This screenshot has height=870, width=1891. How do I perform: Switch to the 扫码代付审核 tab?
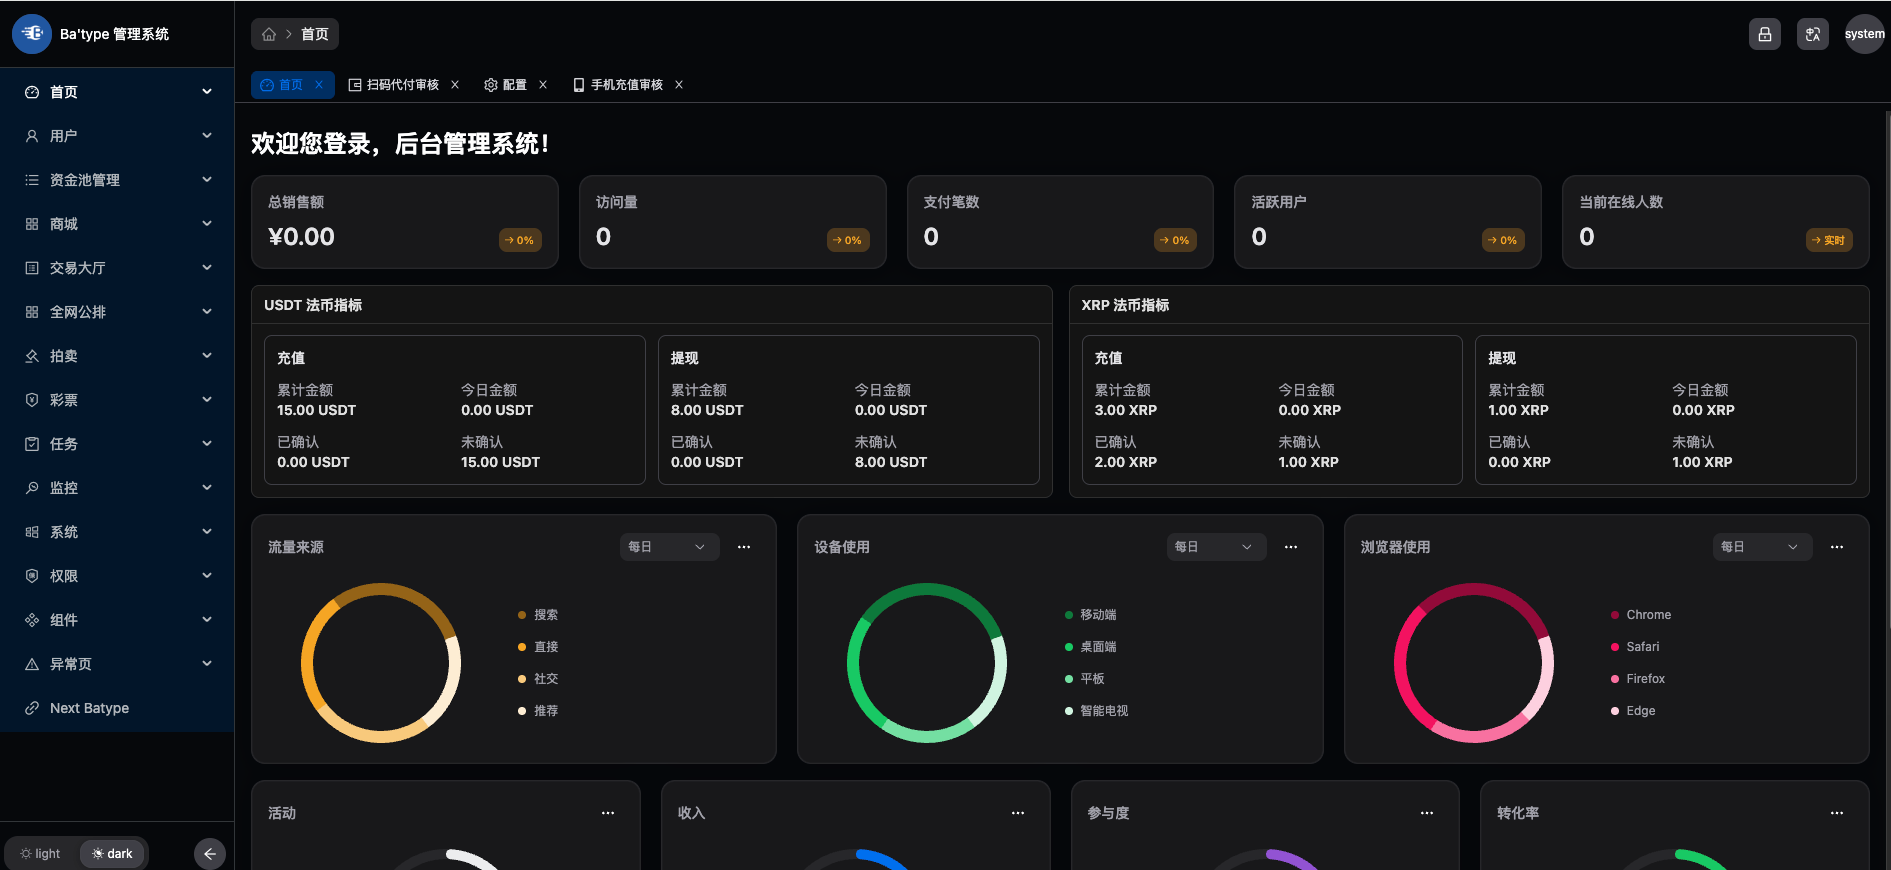[x=403, y=85]
